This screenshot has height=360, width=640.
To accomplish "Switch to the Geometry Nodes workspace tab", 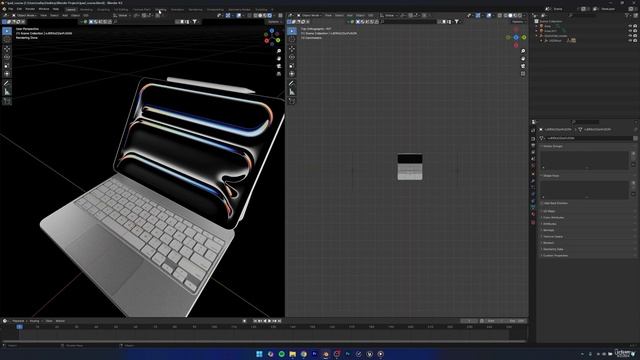I will (x=239, y=9).
